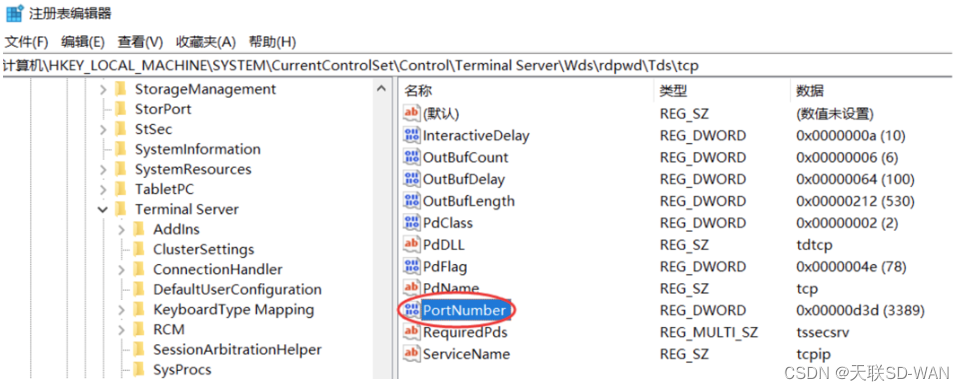Expand the AddIns subkey
The width and height of the screenshot is (964, 391).
121,230
